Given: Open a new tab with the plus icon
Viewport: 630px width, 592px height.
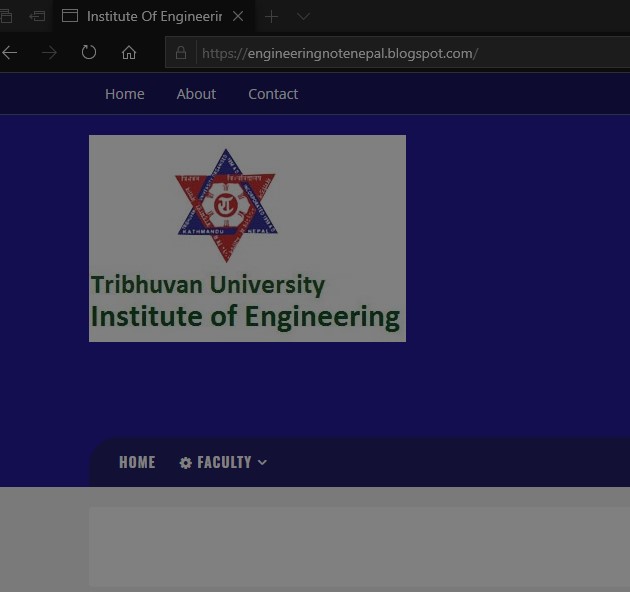Looking at the screenshot, I should point(272,16).
